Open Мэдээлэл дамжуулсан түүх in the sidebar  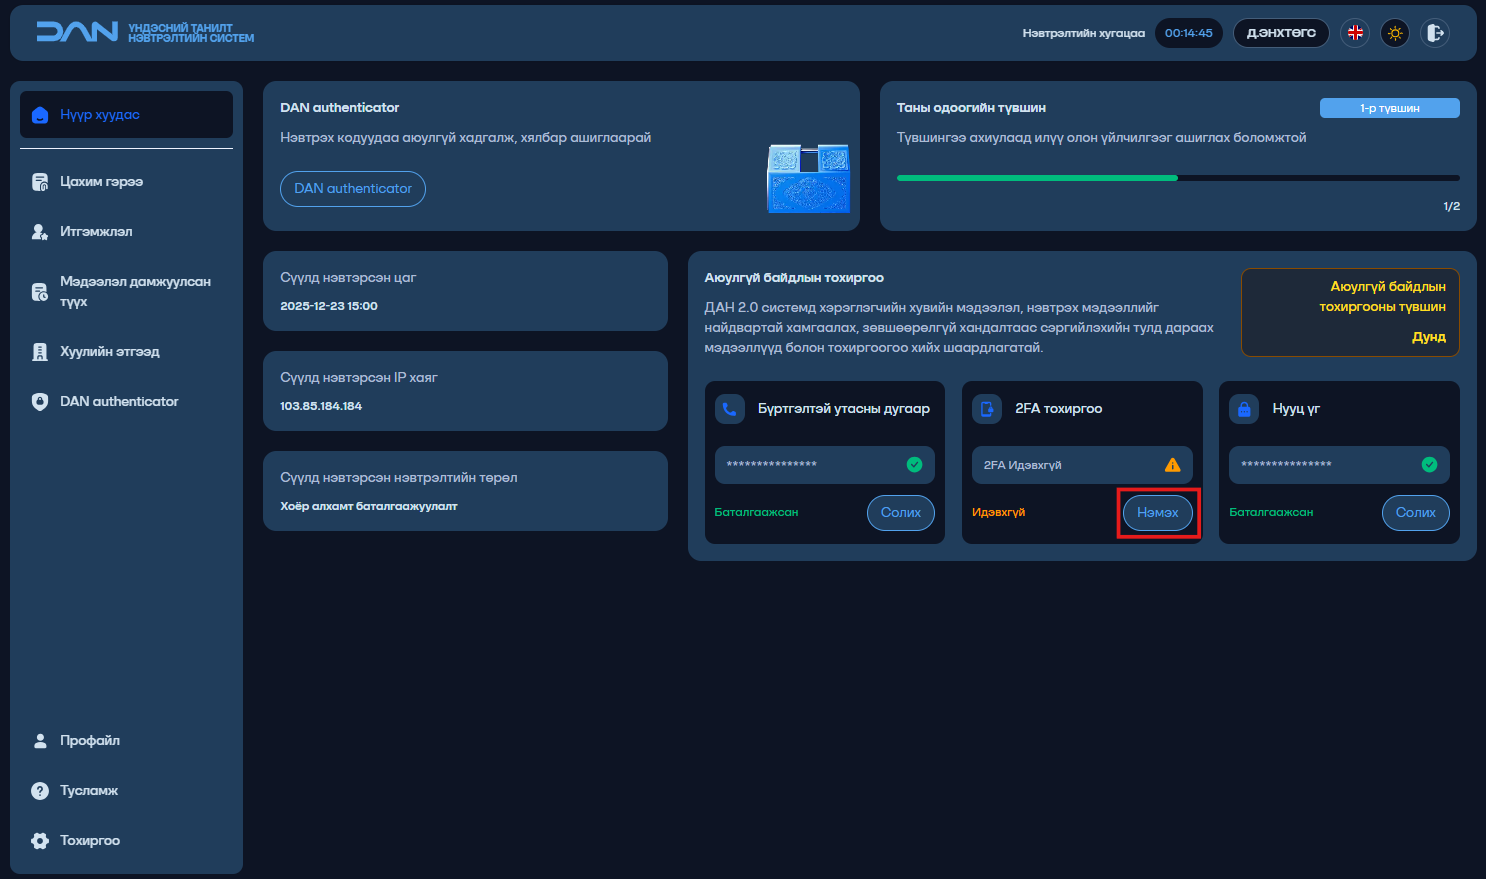[x=126, y=291]
